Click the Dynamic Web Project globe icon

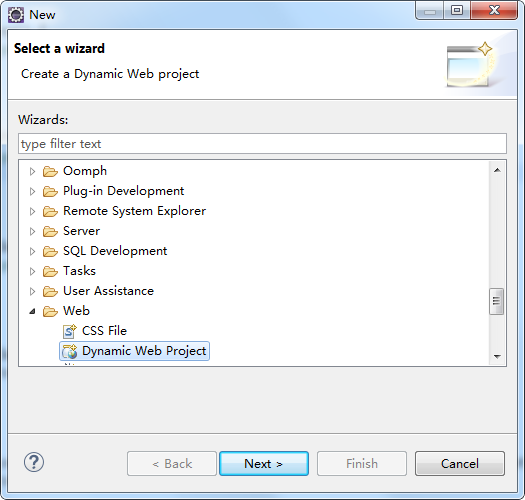tap(70, 351)
